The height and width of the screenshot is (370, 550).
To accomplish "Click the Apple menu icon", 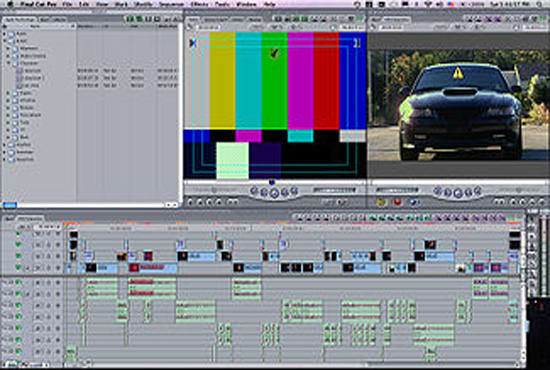I will [9, 4].
